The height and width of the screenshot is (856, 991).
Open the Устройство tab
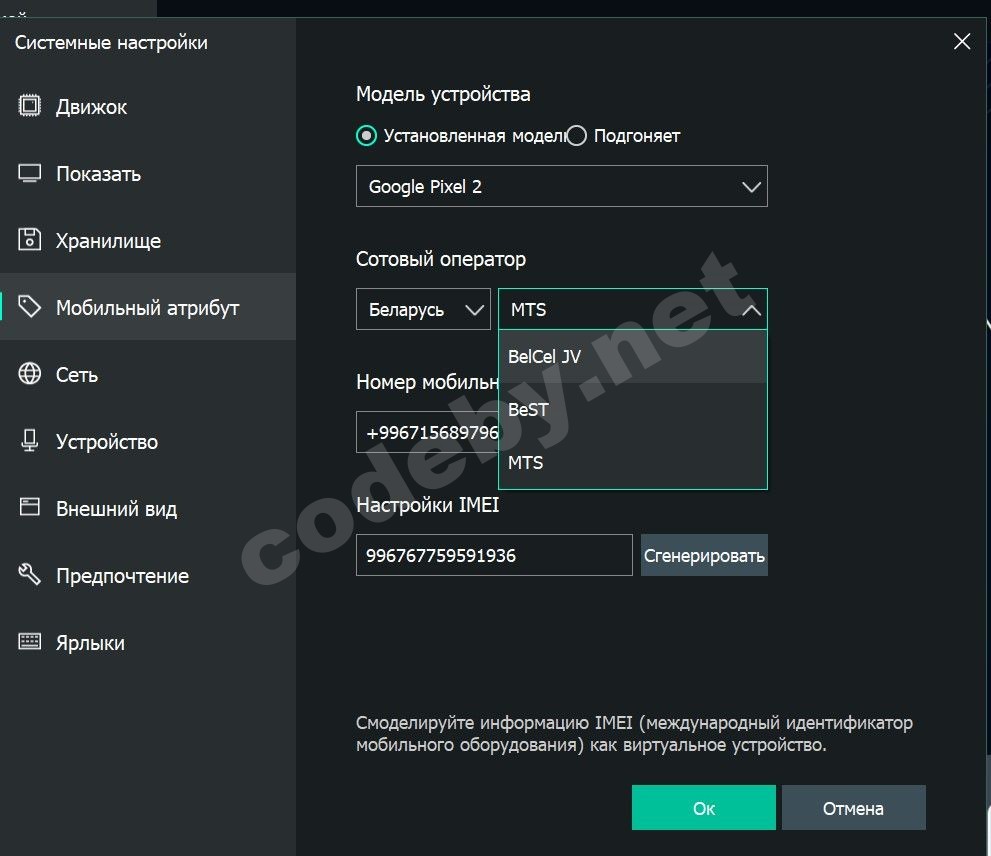point(148,441)
